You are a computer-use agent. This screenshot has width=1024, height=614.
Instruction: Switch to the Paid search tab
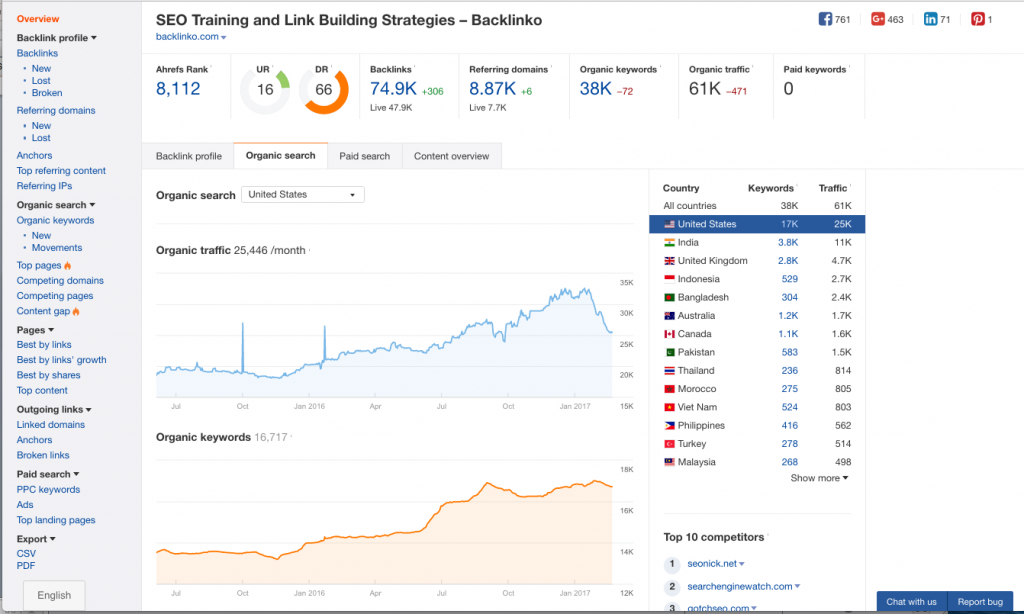pos(364,156)
